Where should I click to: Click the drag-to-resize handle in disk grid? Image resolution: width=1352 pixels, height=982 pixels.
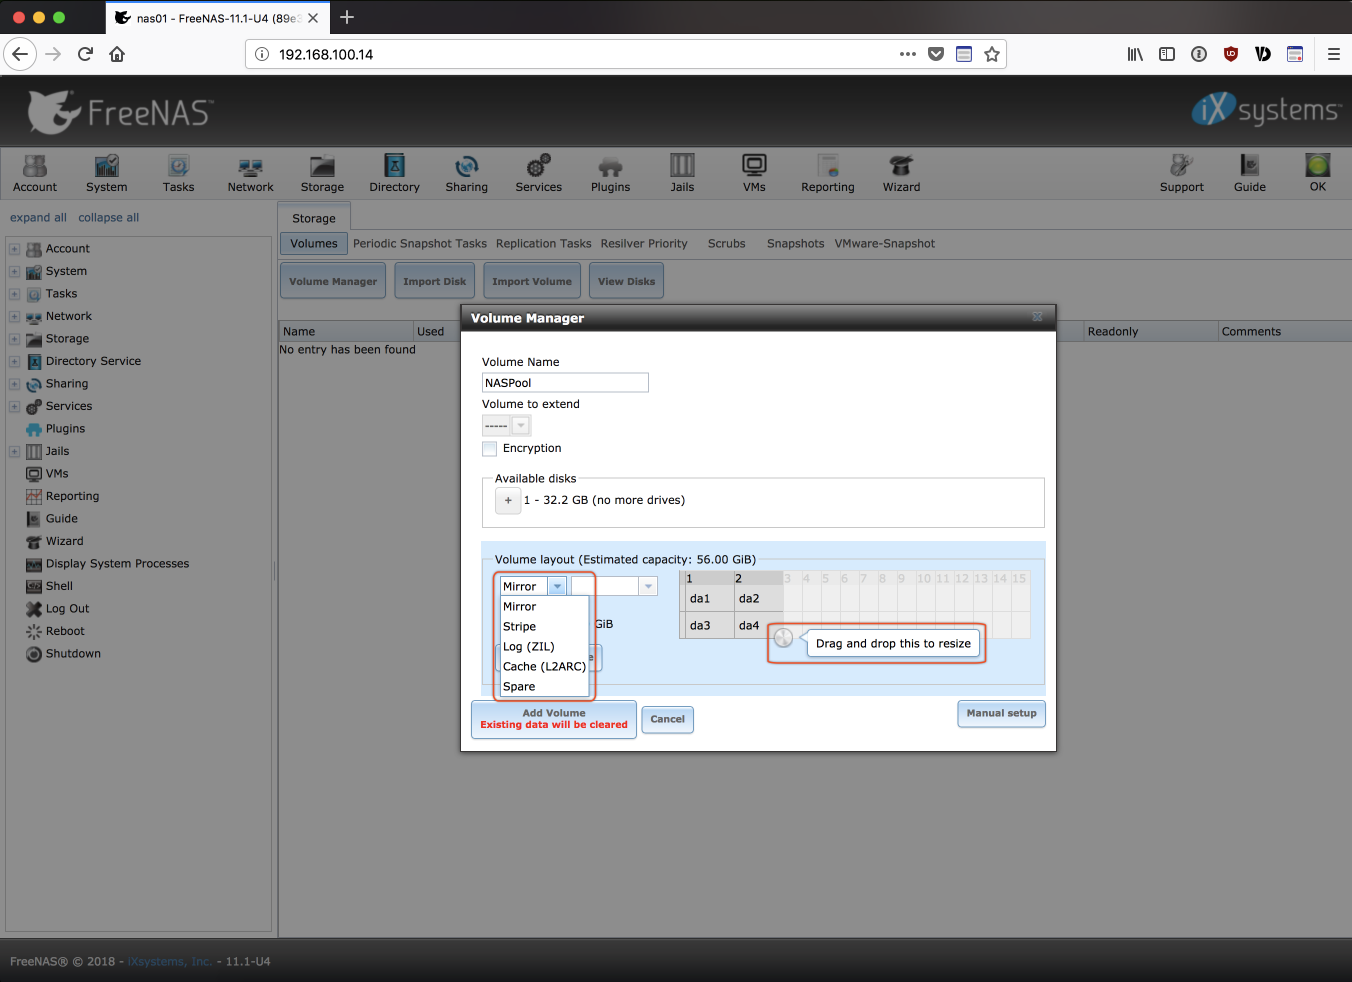click(783, 638)
